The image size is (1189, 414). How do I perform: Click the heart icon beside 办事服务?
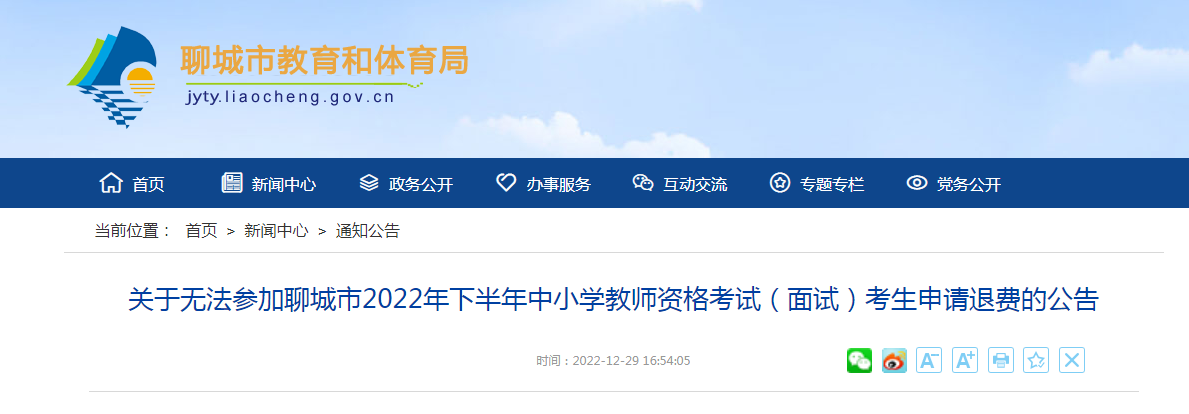[506, 183]
